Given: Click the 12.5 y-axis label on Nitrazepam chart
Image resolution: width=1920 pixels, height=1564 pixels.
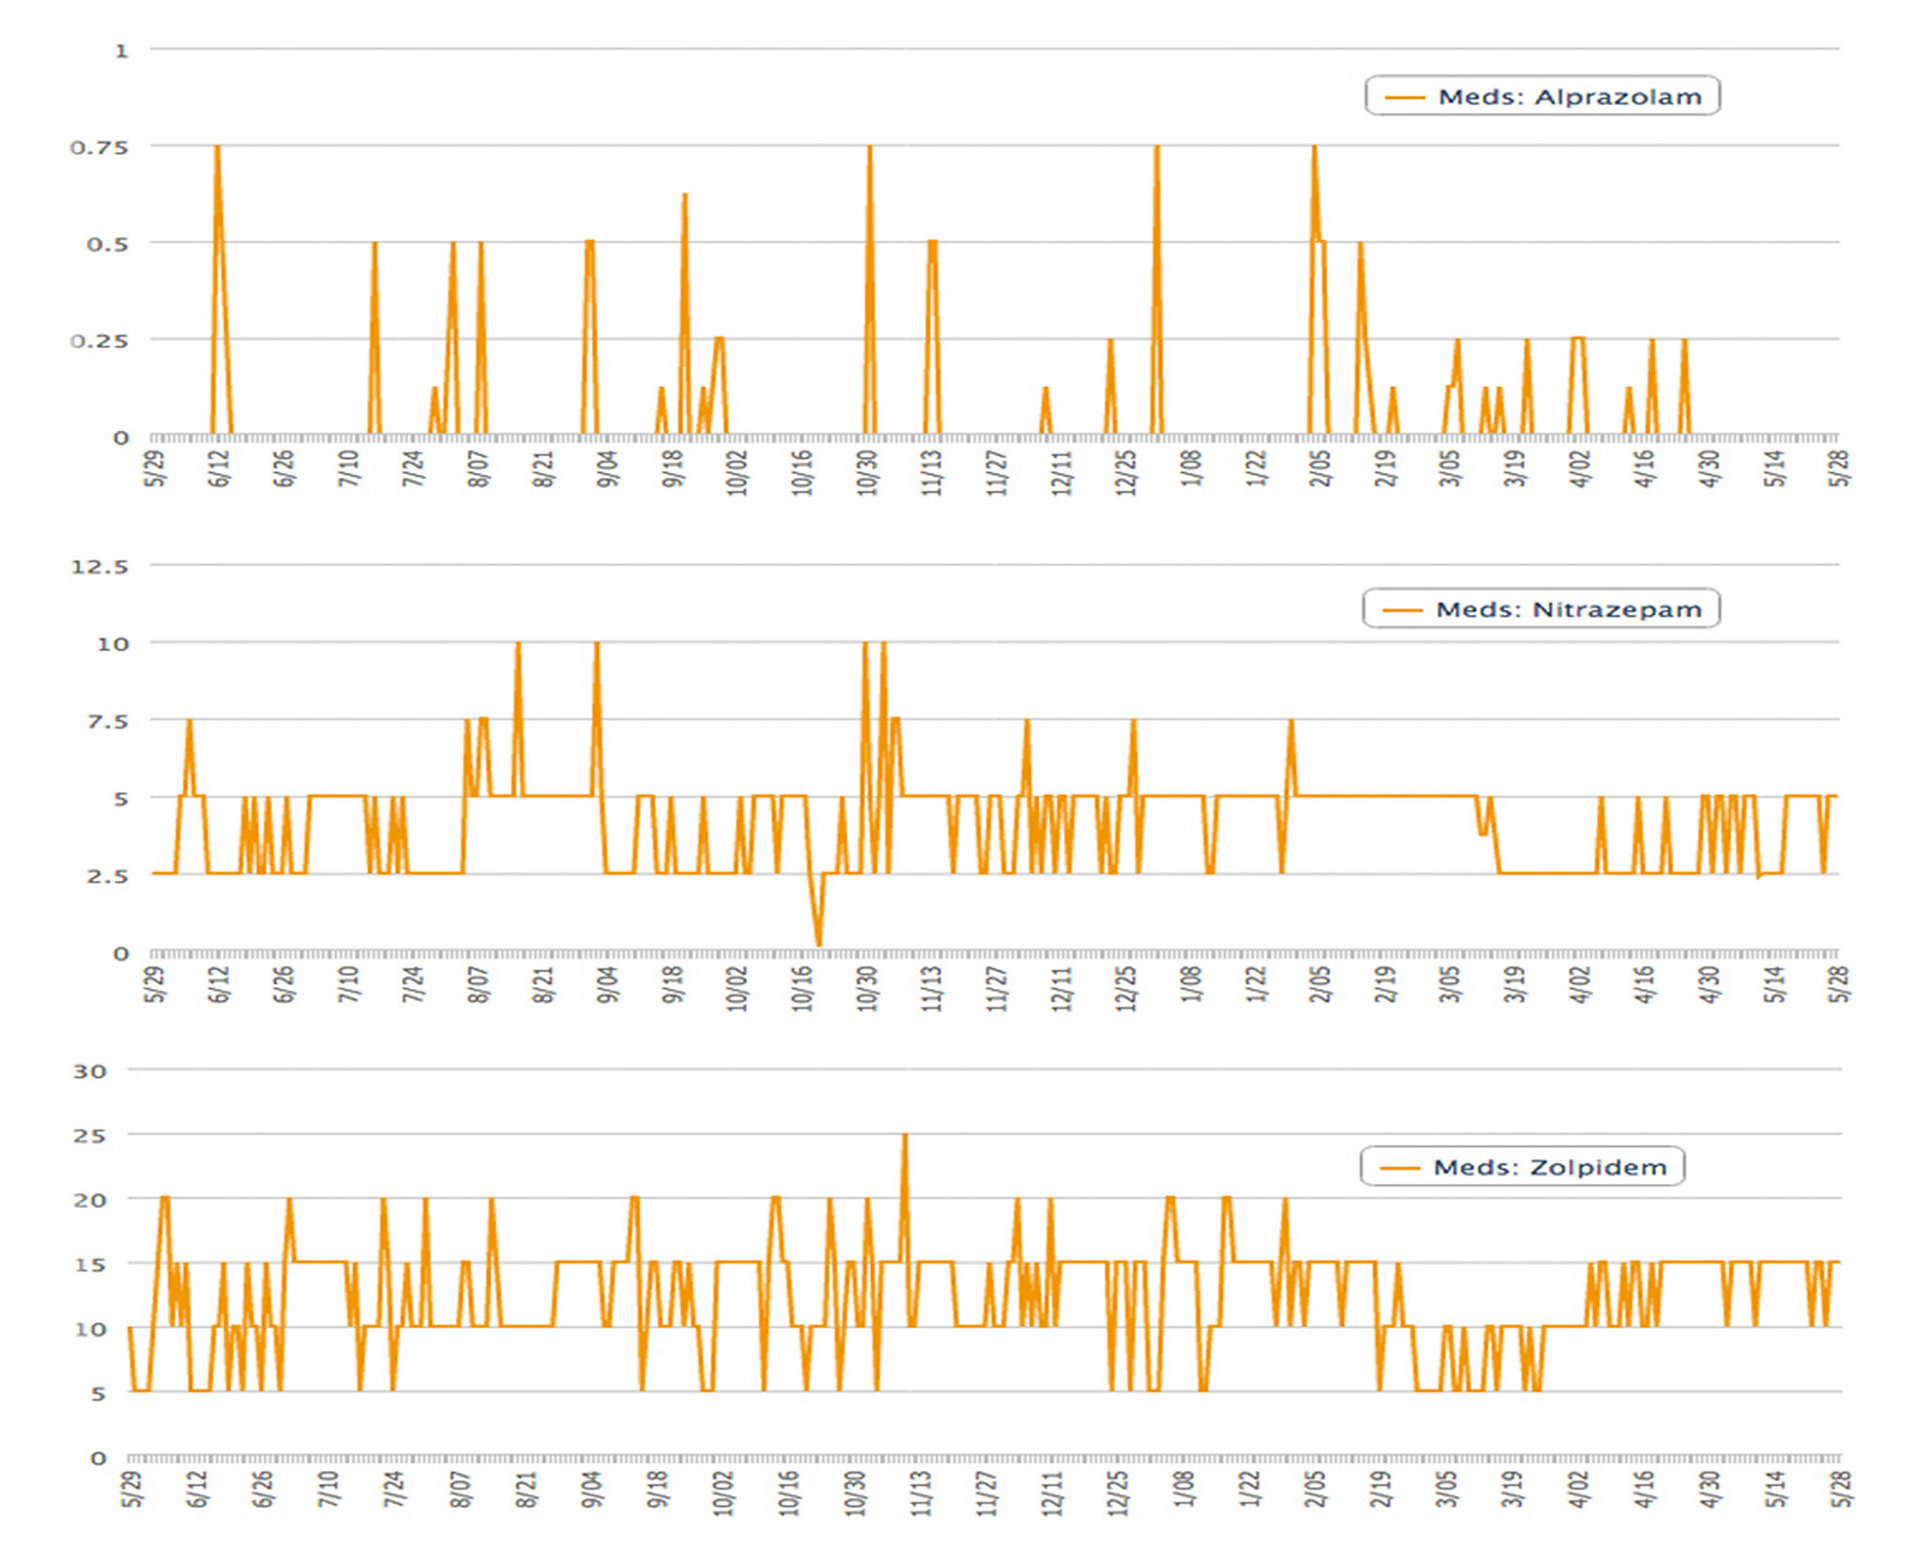Looking at the screenshot, I should (99, 567).
